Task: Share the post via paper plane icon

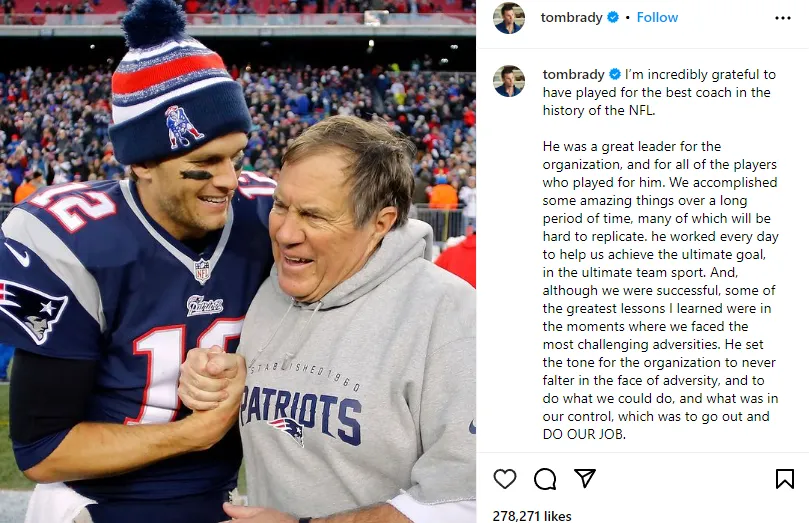Action: click(585, 479)
